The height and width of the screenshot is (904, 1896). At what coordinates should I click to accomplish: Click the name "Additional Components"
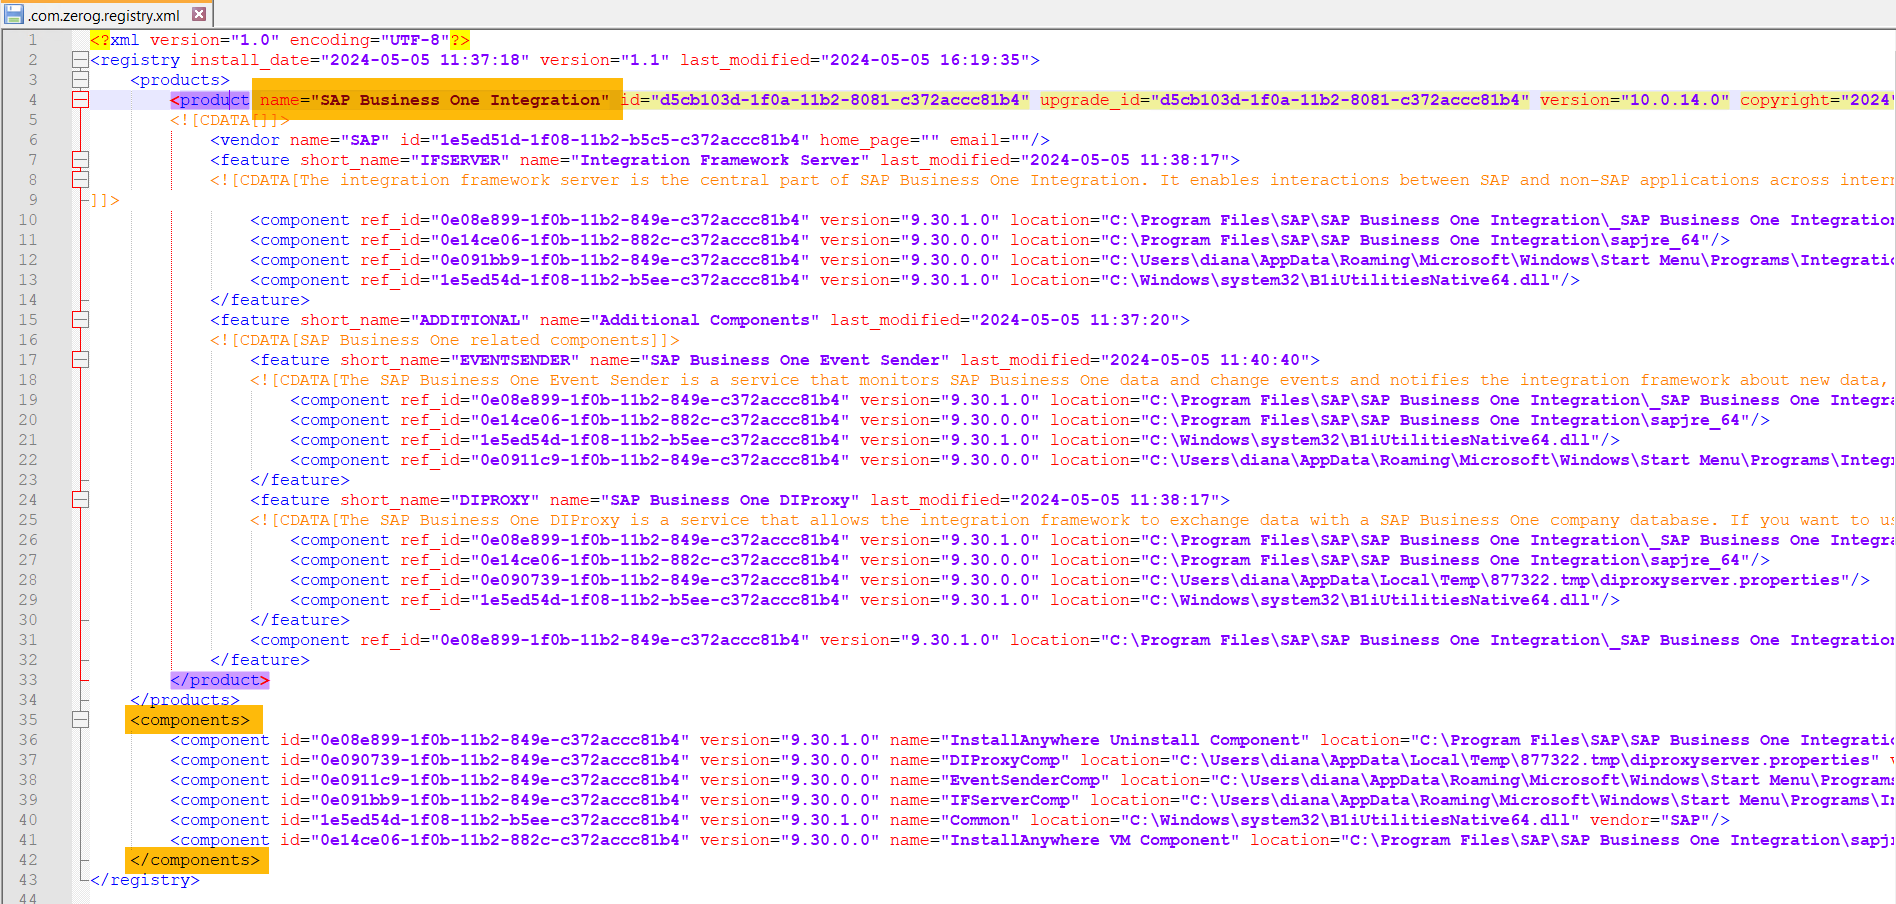tap(705, 320)
